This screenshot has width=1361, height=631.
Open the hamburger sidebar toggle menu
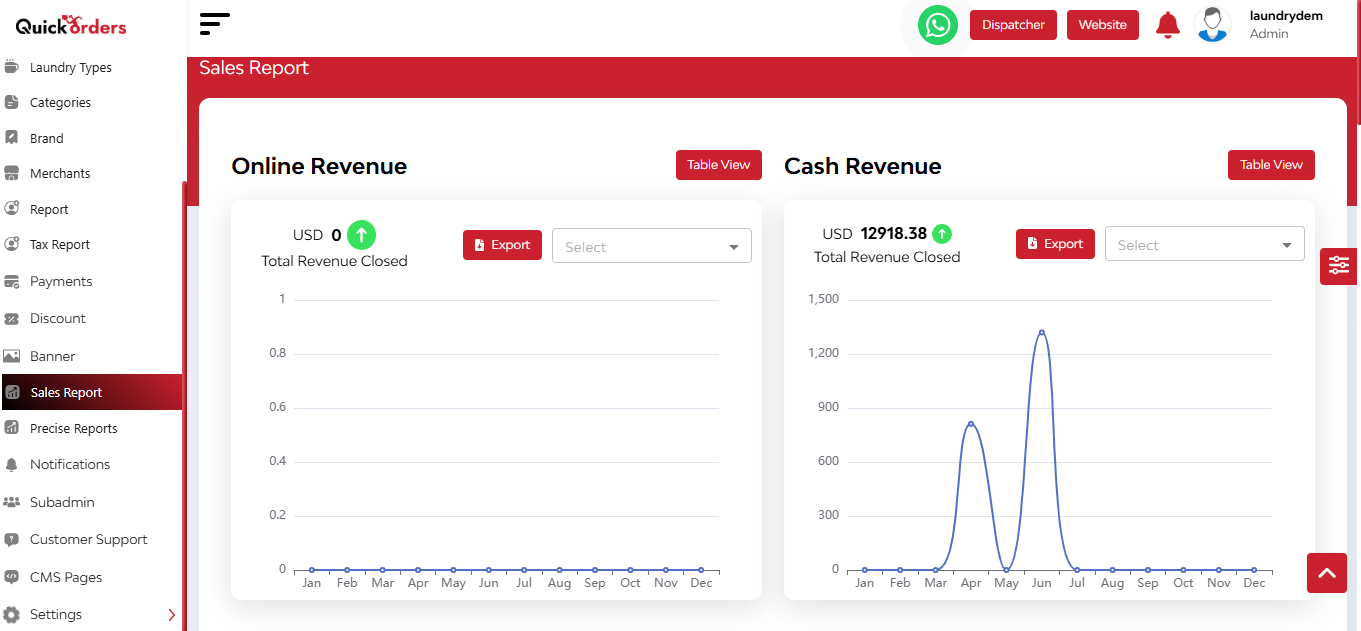(x=215, y=24)
